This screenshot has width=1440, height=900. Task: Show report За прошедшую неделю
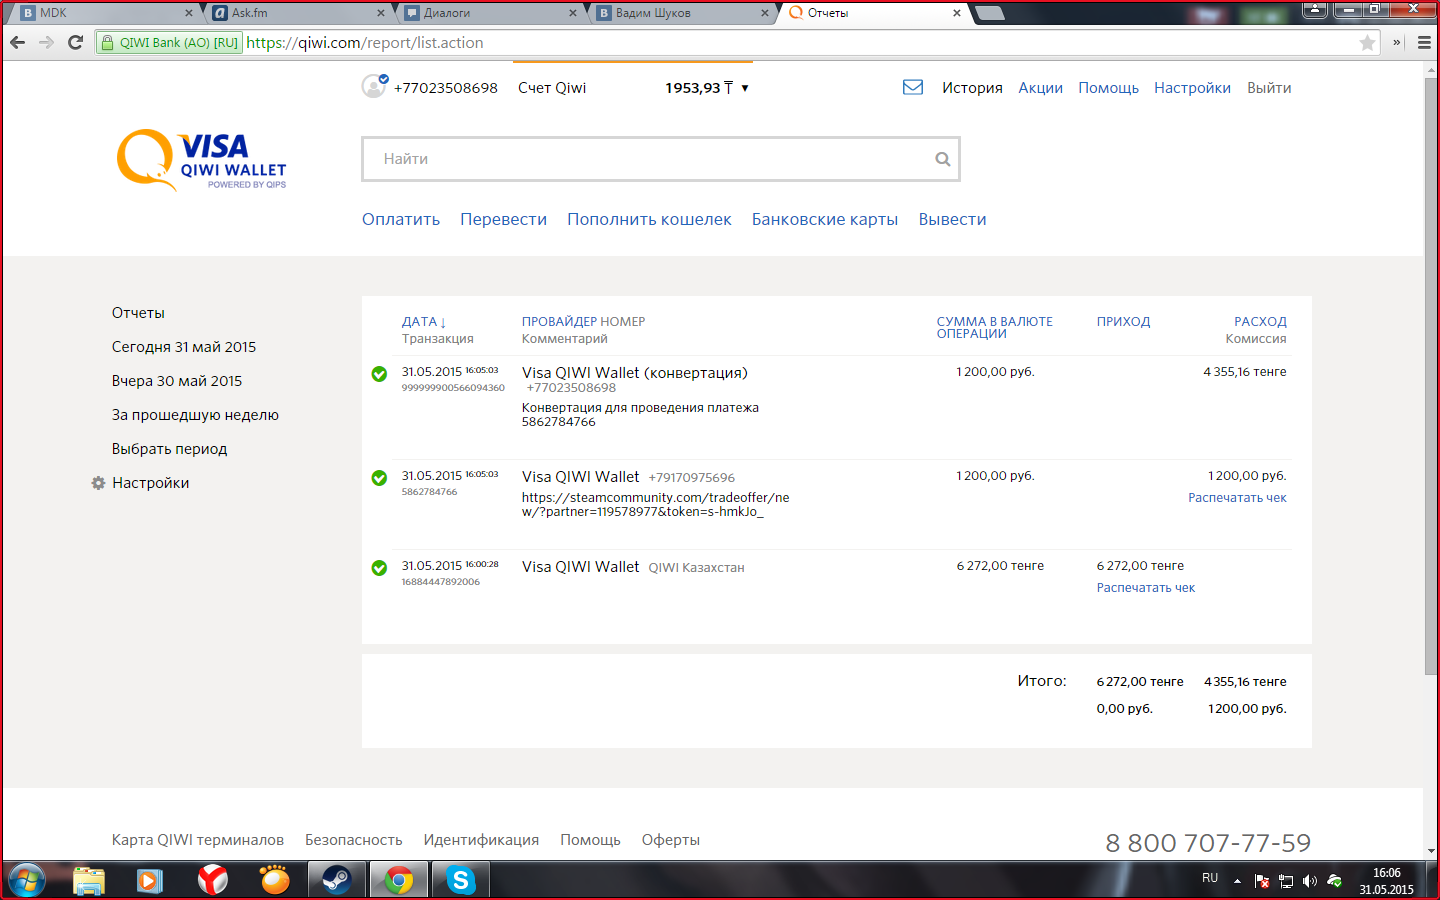click(195, 415)
